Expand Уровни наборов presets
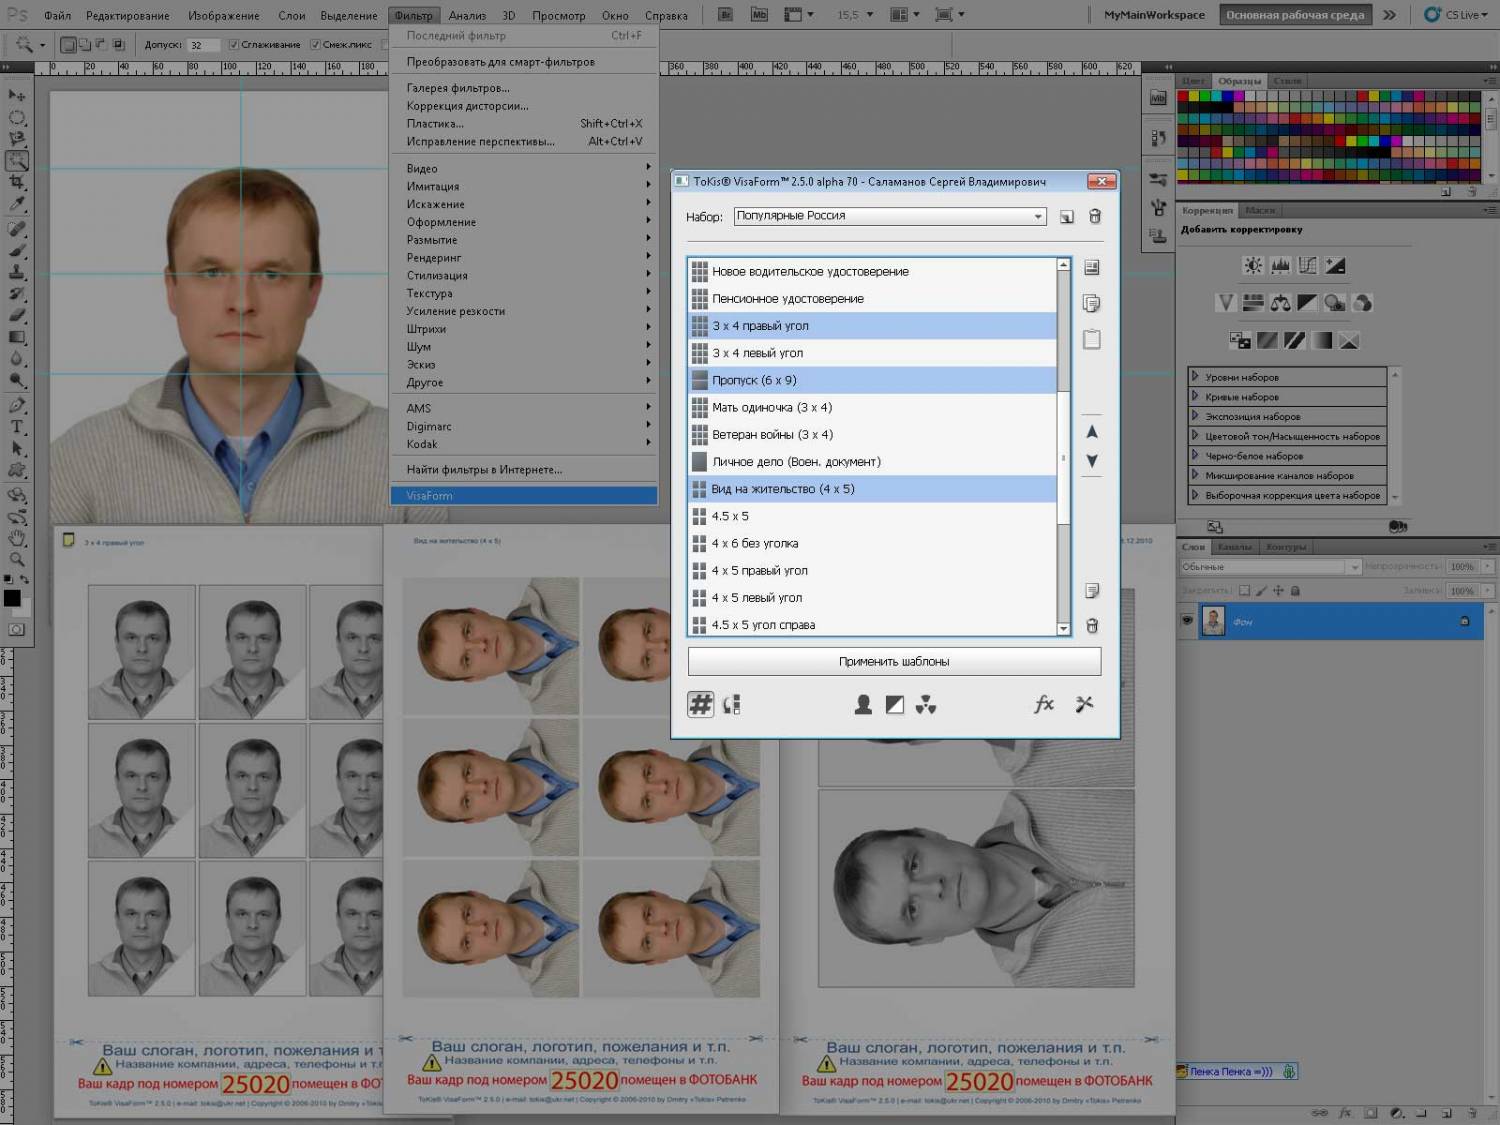The image size is (1500, 1125). 1194,377
